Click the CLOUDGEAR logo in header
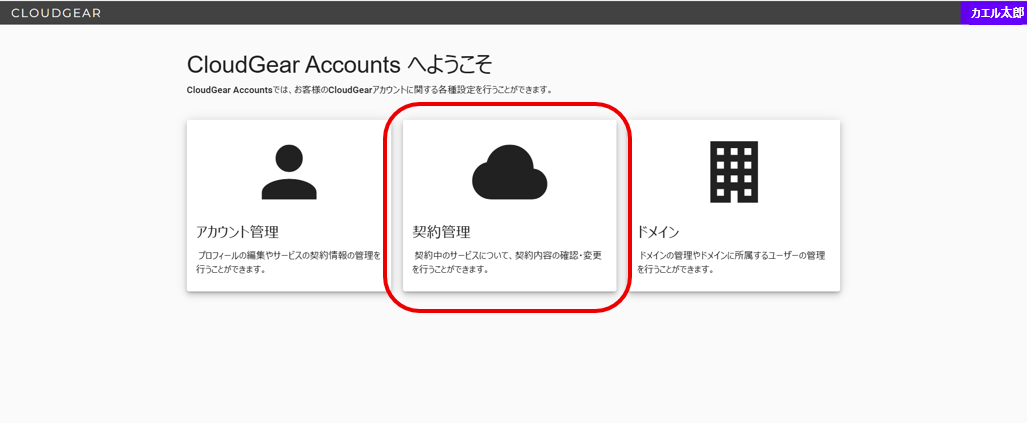Screen dimensions: 1027x423 [x=56, y=13]
